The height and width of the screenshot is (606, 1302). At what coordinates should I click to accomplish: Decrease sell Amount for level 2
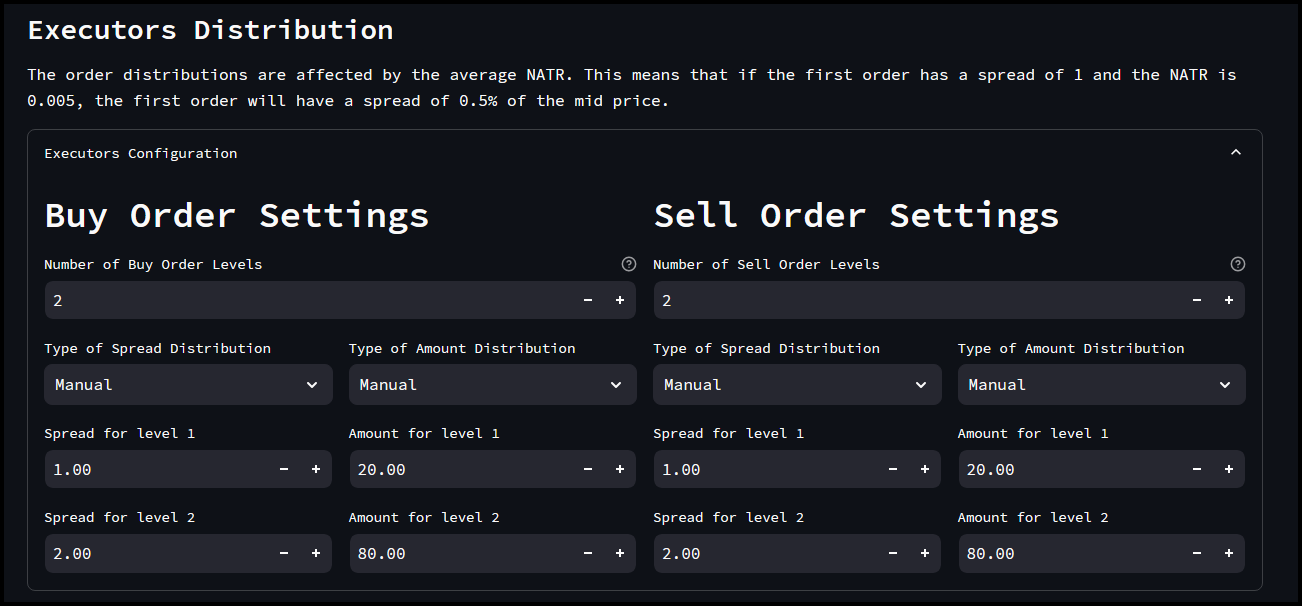(x=1197, y=553)
